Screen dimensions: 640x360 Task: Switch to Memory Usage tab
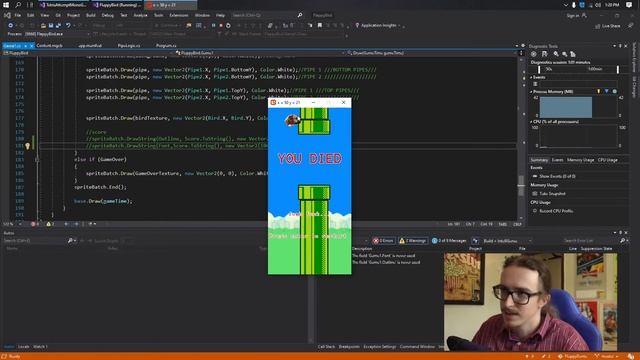click(580, 160)
